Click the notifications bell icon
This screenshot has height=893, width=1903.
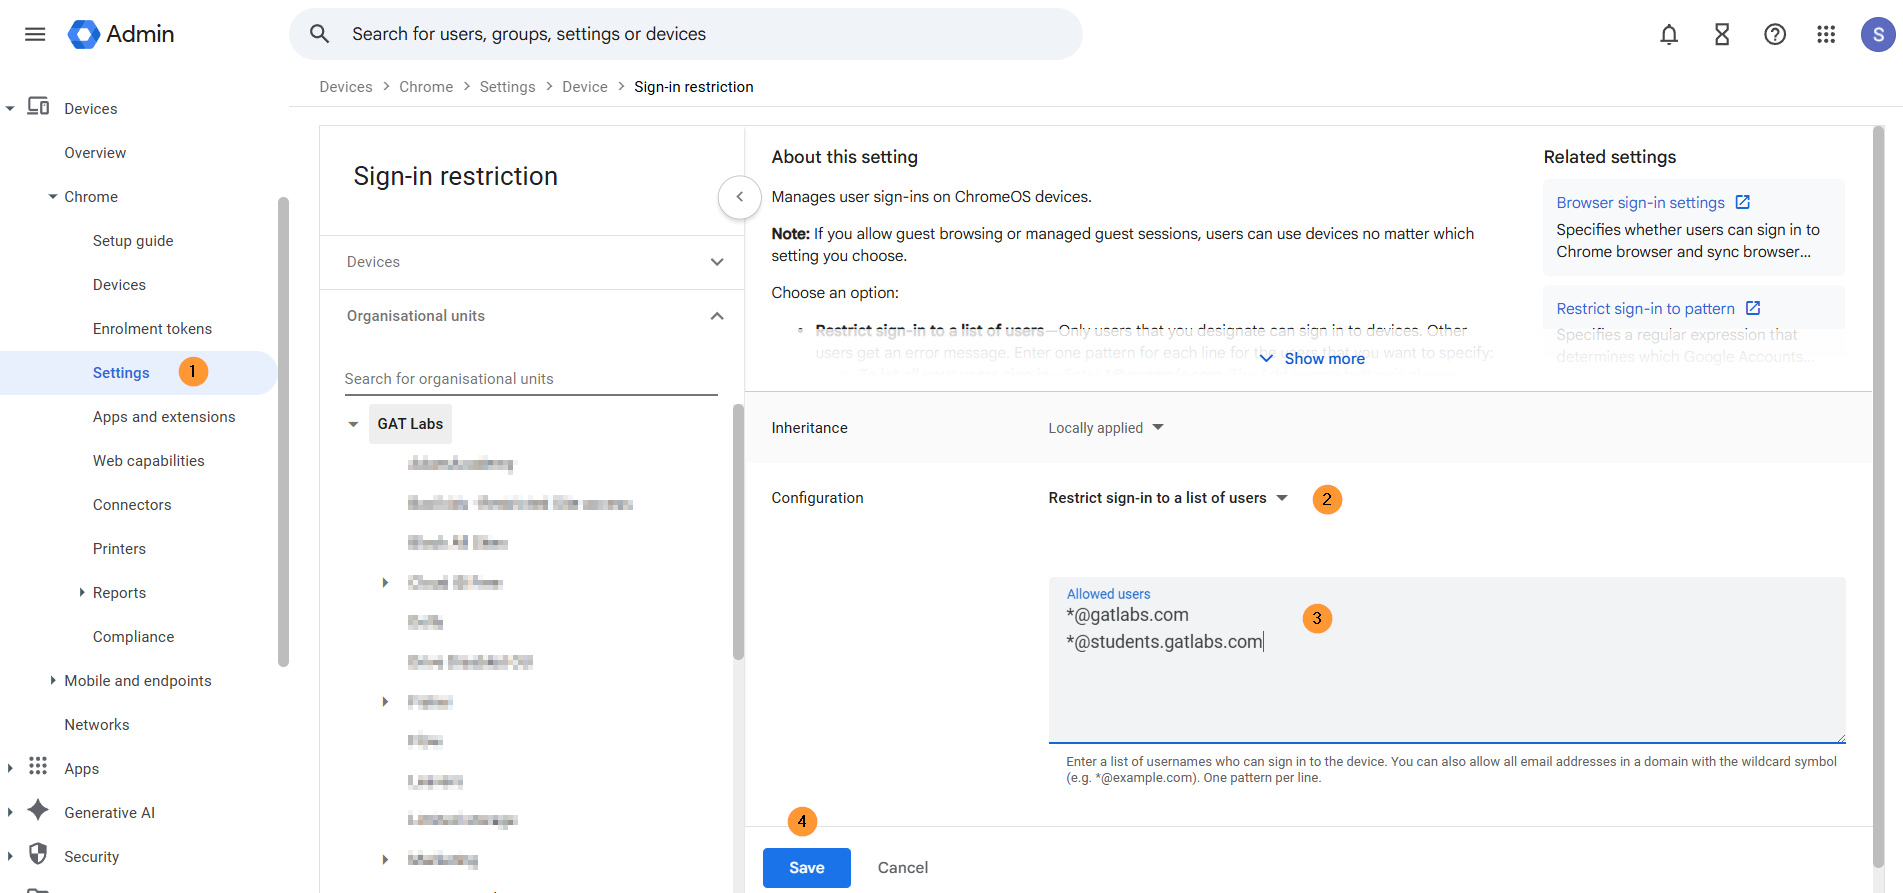[1669, 35]
